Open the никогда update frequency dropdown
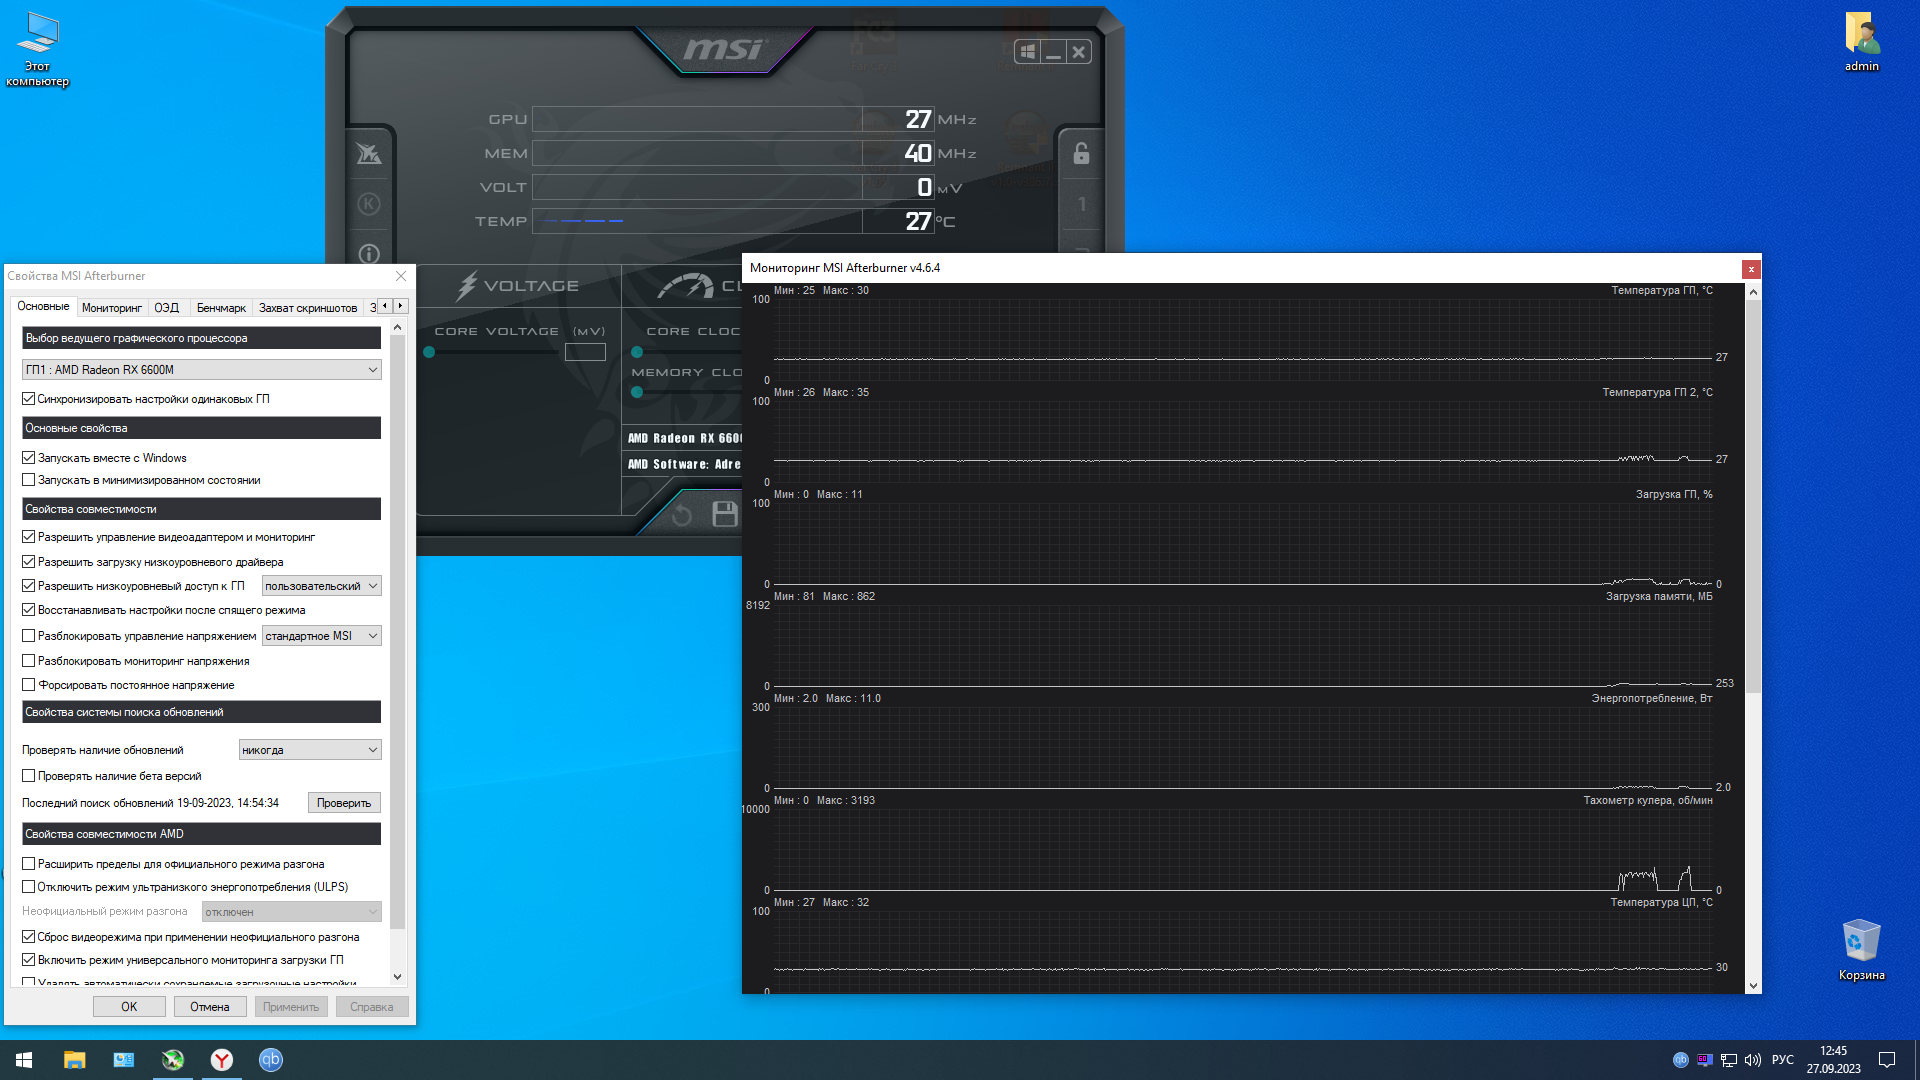The height and width of the screenshot is (1080, 1920). [310, 750]
